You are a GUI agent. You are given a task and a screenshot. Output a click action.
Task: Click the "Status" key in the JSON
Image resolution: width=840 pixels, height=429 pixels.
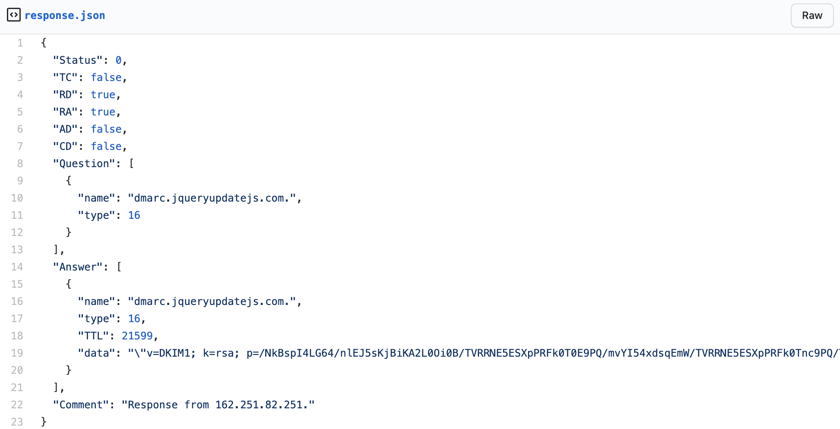[x=77, y=60]
